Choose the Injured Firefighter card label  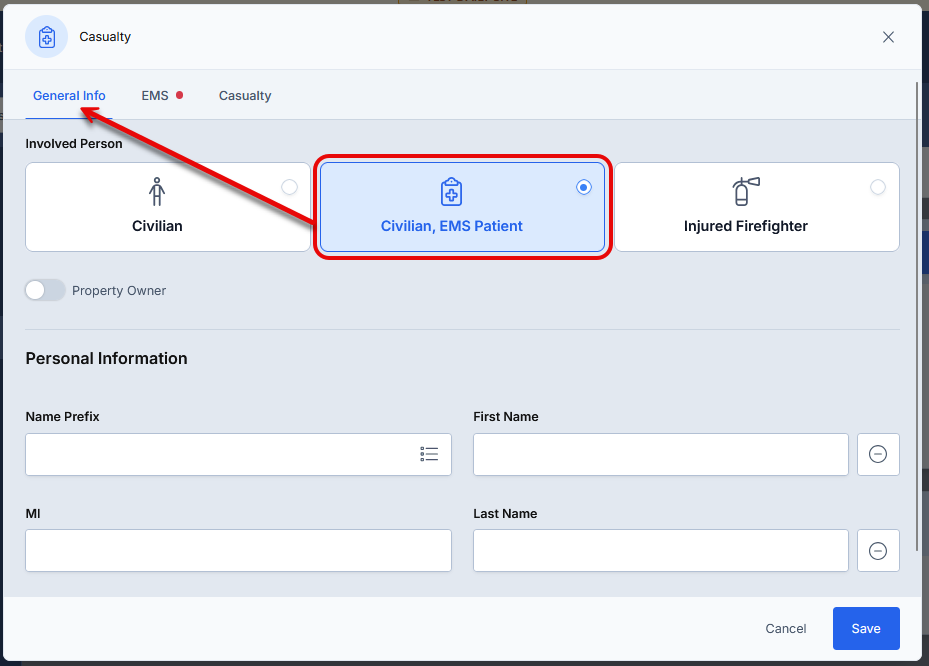pos(746,226)
